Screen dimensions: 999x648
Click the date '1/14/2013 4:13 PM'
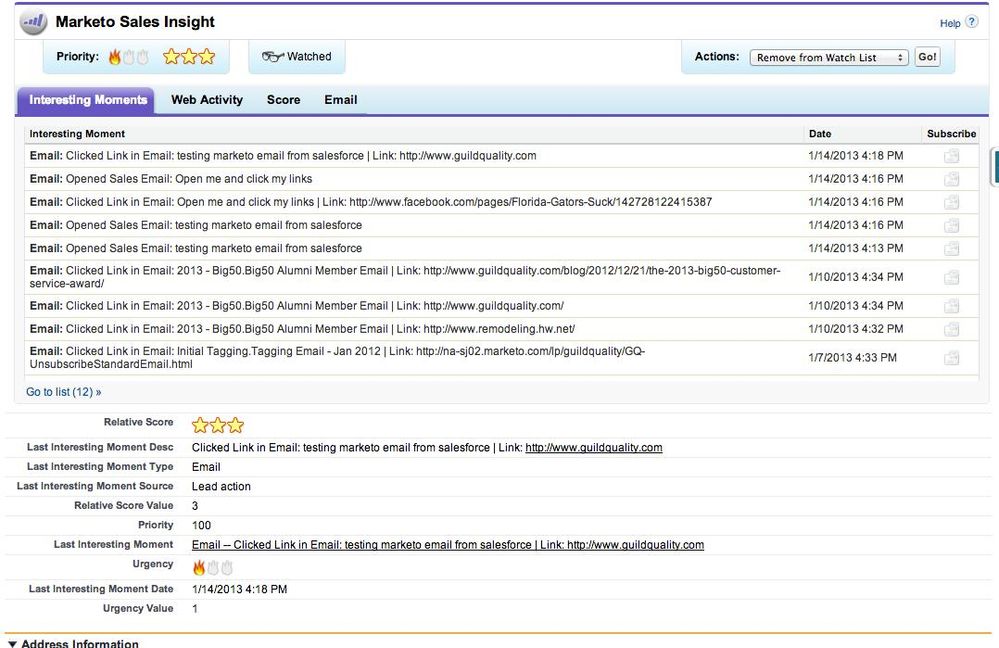tap(856, 248)
